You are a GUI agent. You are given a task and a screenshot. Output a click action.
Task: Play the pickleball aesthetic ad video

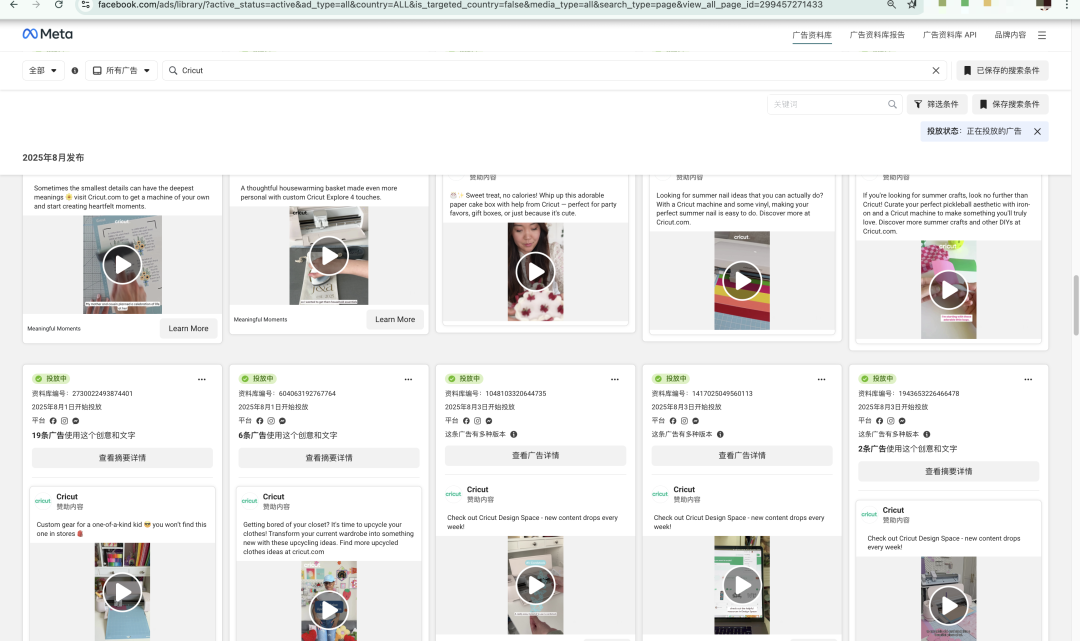(949, 290)
